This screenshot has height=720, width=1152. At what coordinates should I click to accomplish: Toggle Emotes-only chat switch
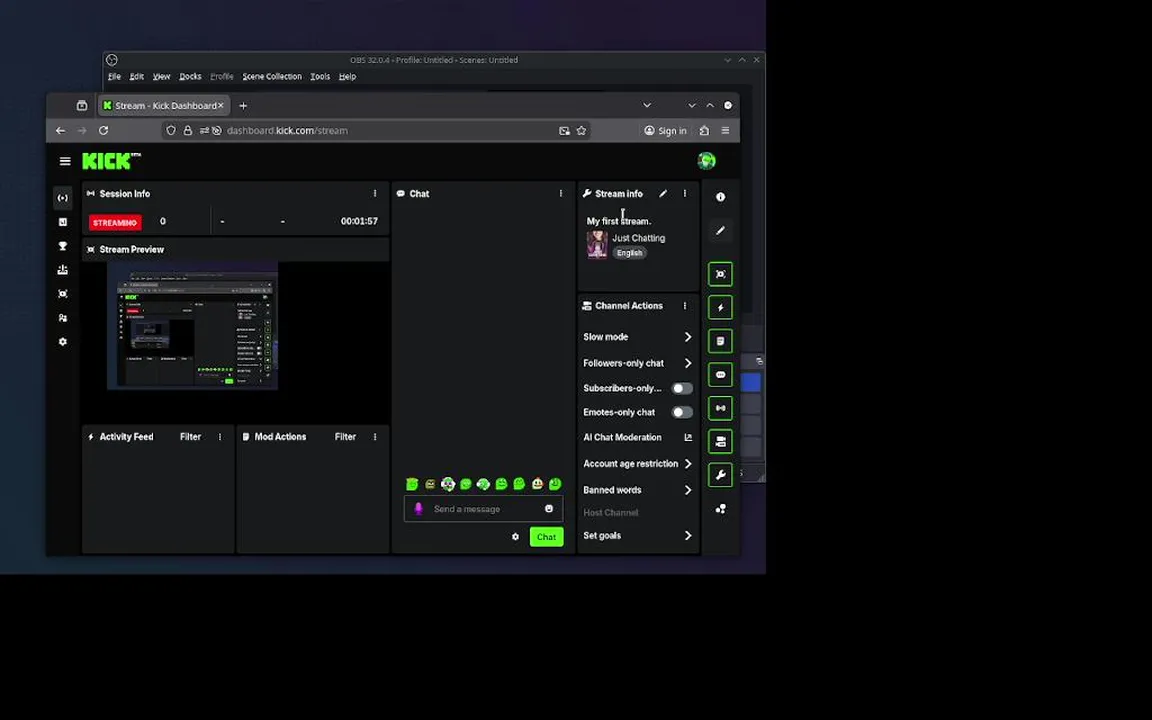point(682,412)
